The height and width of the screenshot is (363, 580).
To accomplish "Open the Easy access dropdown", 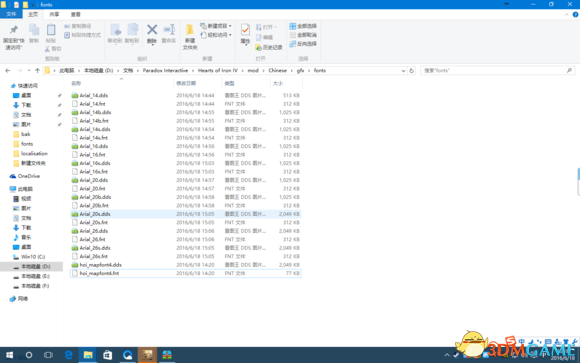I will click(216, 35).
